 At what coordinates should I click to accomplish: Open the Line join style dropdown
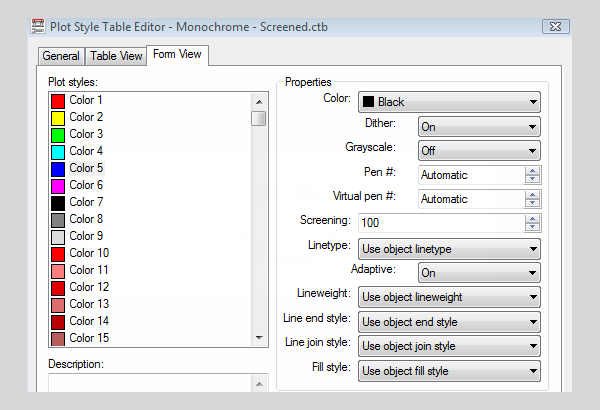(449, 346)
